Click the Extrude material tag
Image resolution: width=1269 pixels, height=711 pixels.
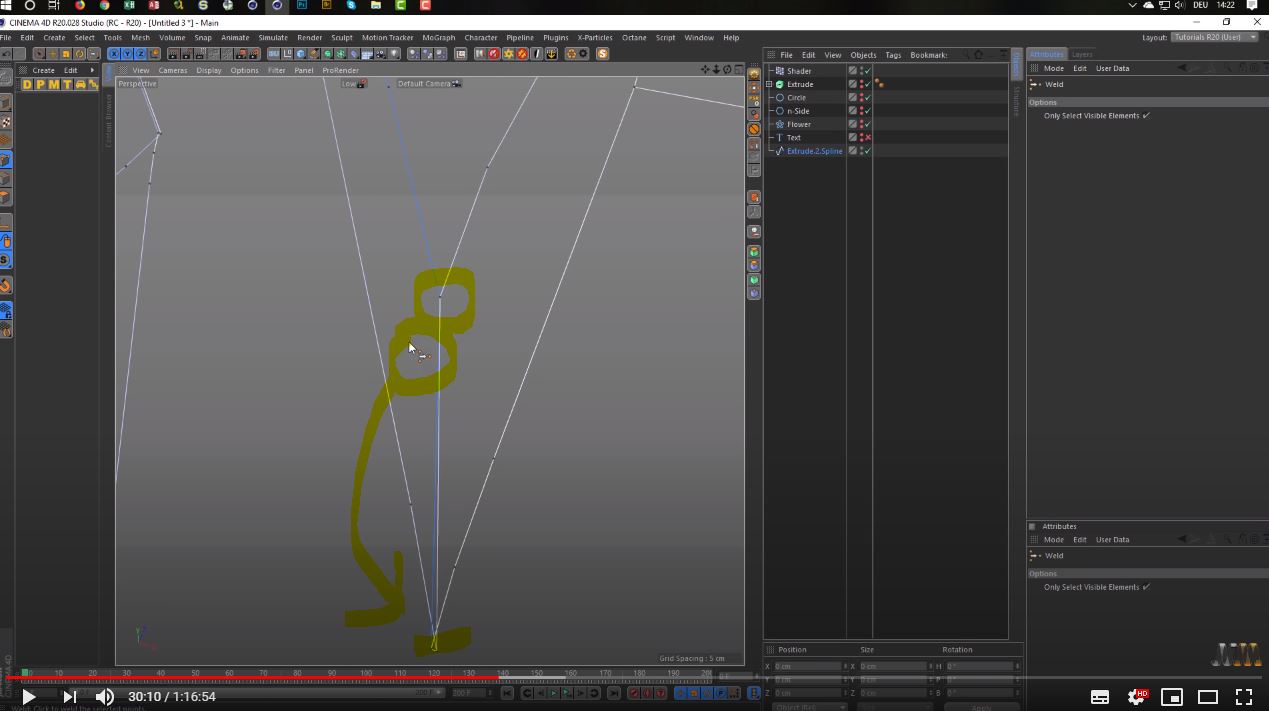tap(879, 84)
